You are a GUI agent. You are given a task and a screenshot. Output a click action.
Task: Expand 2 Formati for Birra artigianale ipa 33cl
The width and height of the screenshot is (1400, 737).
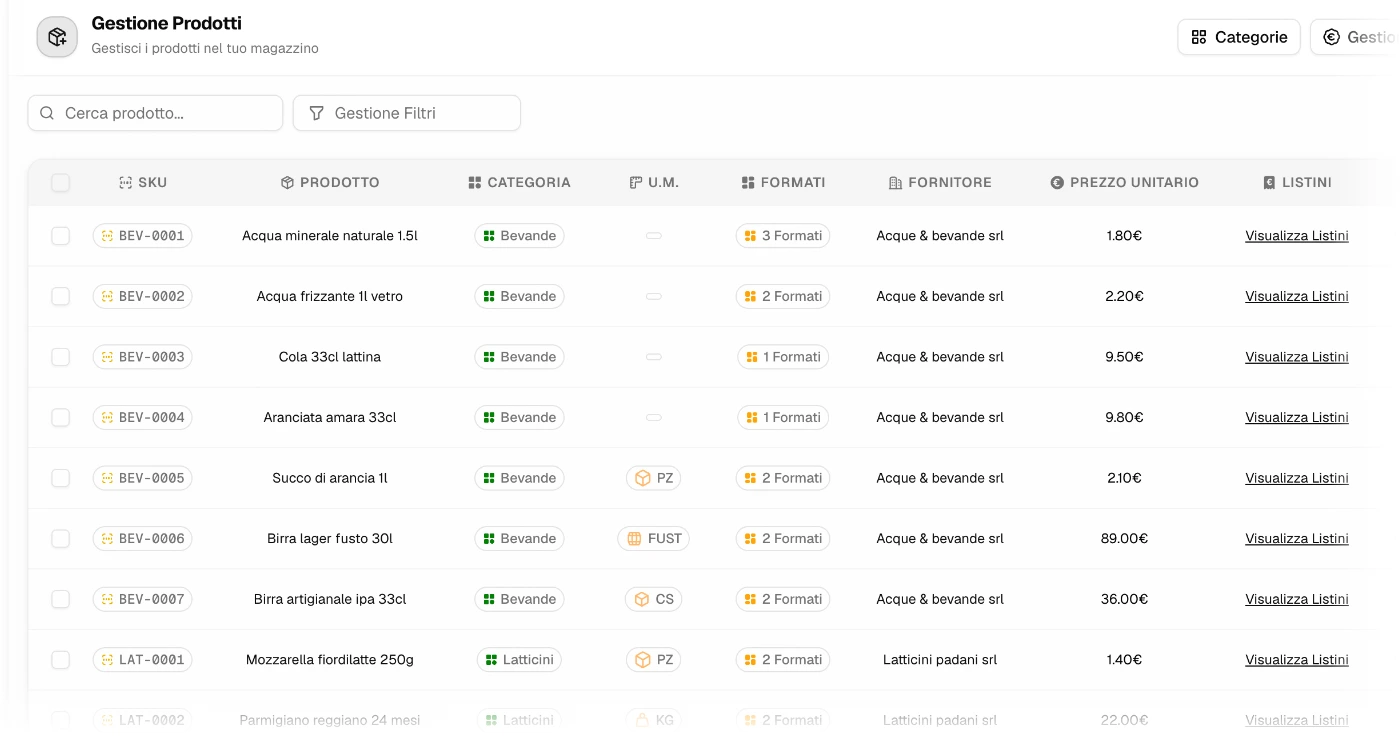tap(783, 599)
